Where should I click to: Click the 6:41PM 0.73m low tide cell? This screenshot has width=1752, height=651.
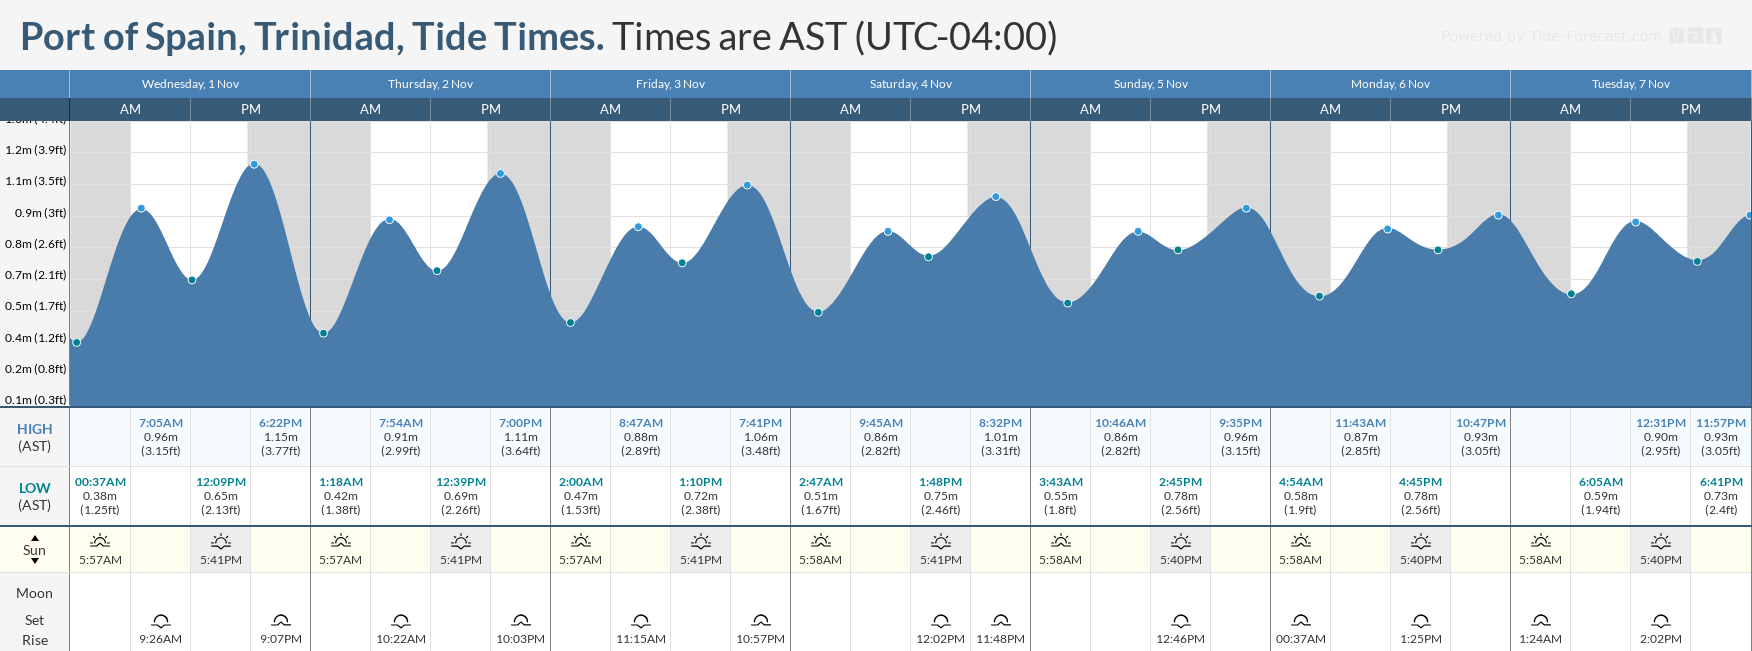[1721, 496]
